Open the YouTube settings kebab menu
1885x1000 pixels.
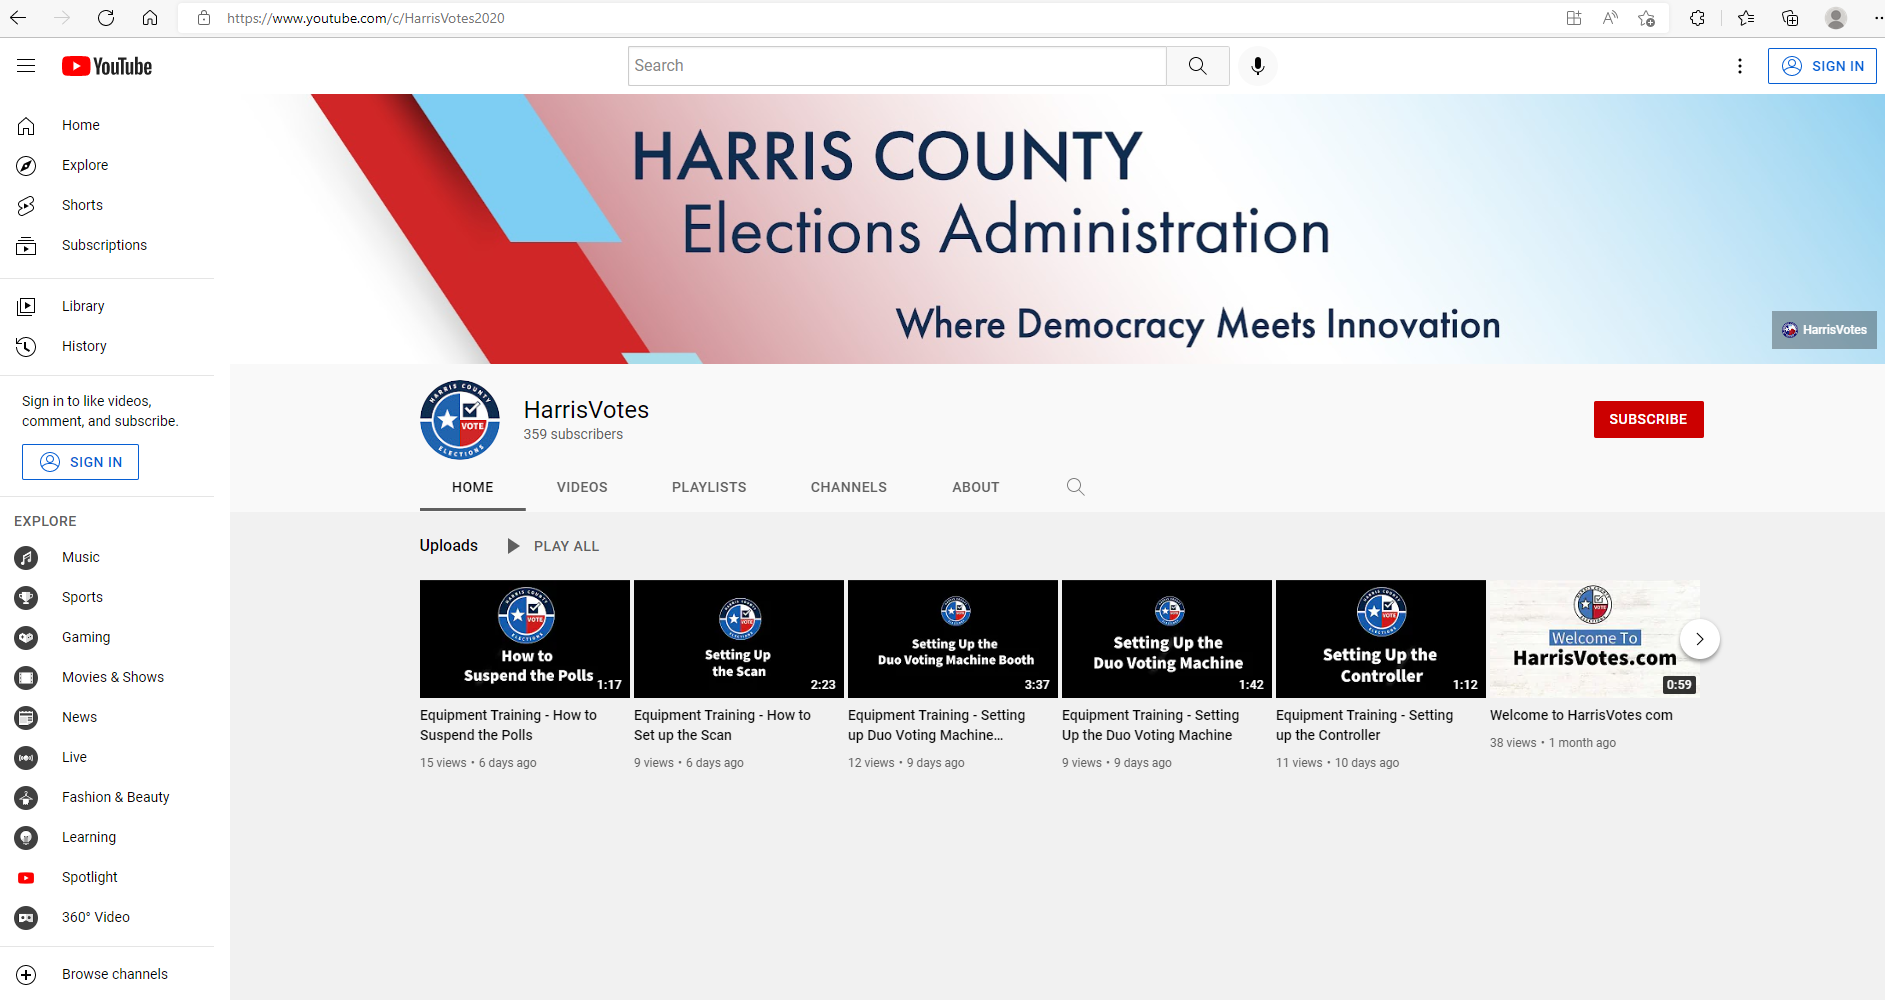[x=1740, y=66]
